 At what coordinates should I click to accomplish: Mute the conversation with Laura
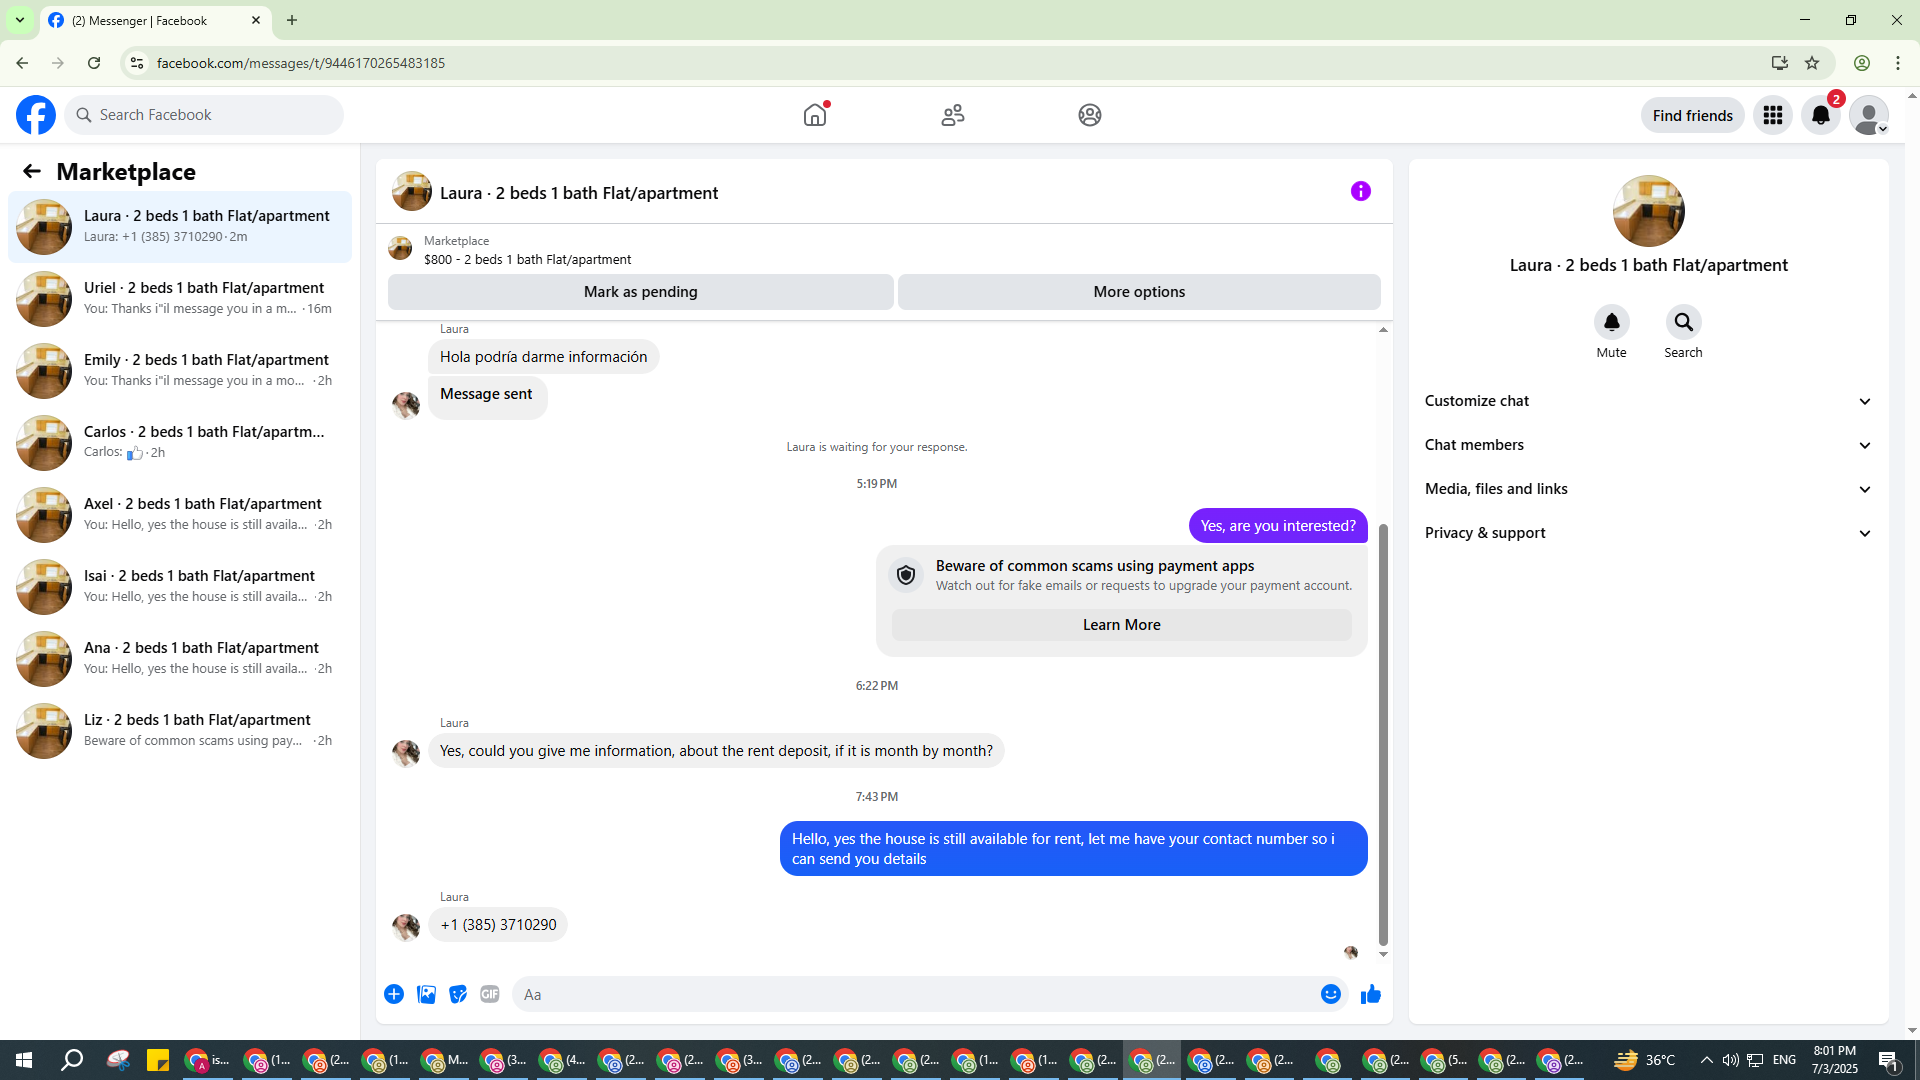(1611, 323)
